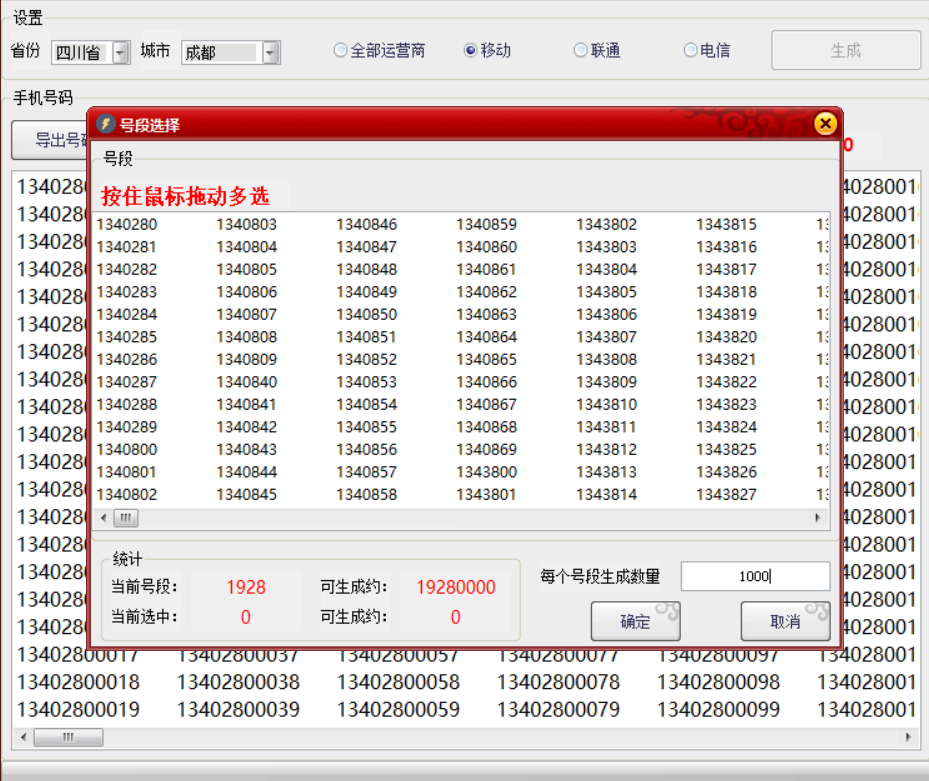Select segment 1340840
Screen dimensions: 929x781
click(x=246, y=382)
